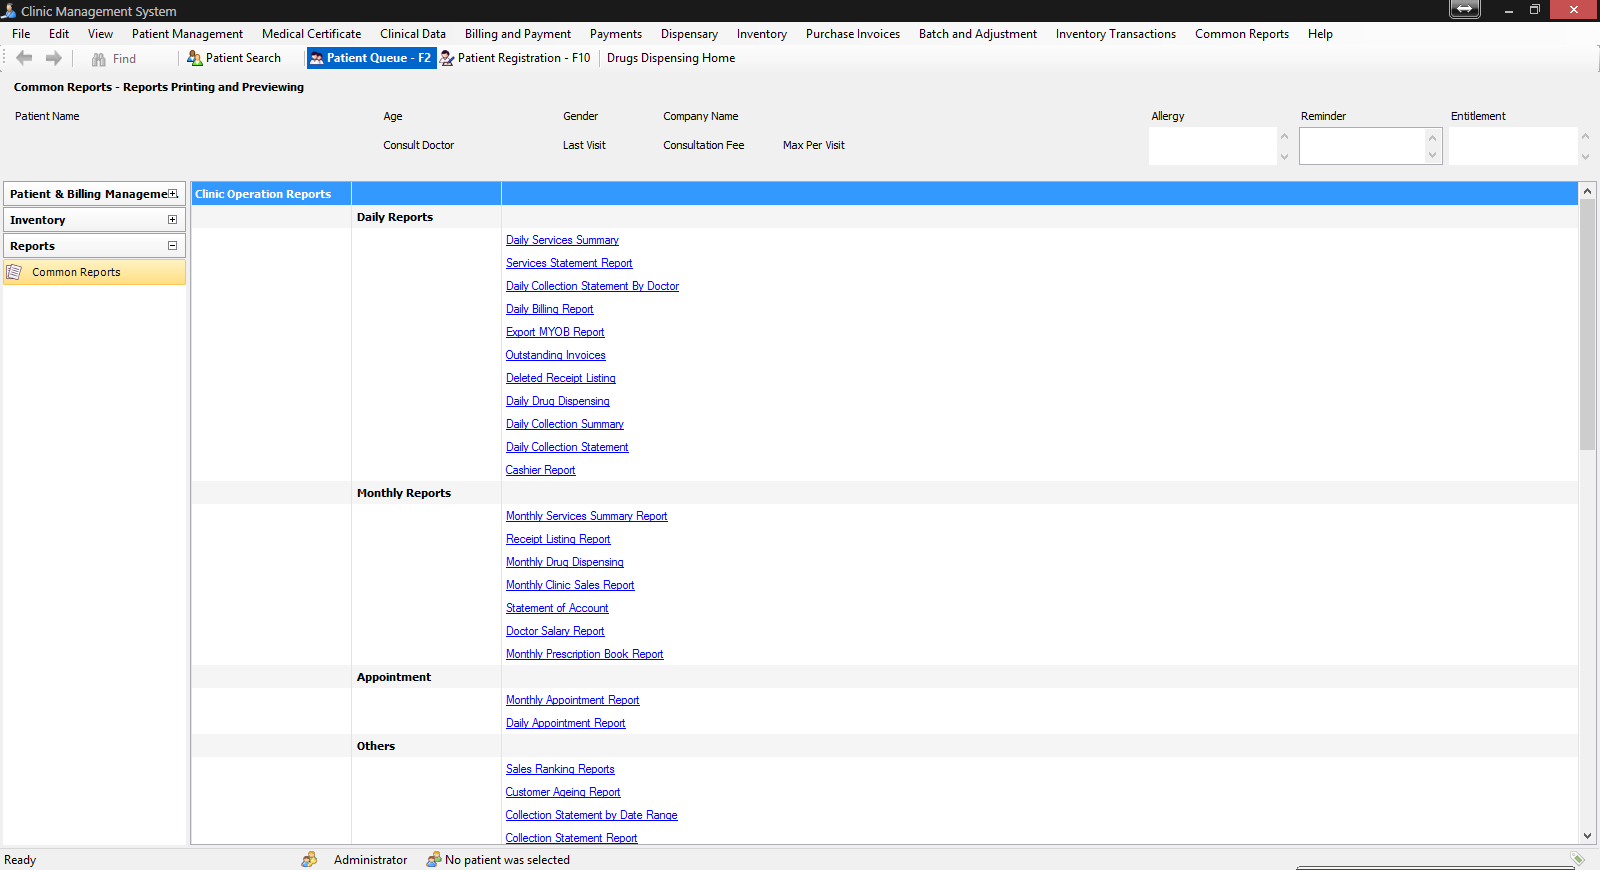Open Collection Statement by Date Range

point(591,815)
